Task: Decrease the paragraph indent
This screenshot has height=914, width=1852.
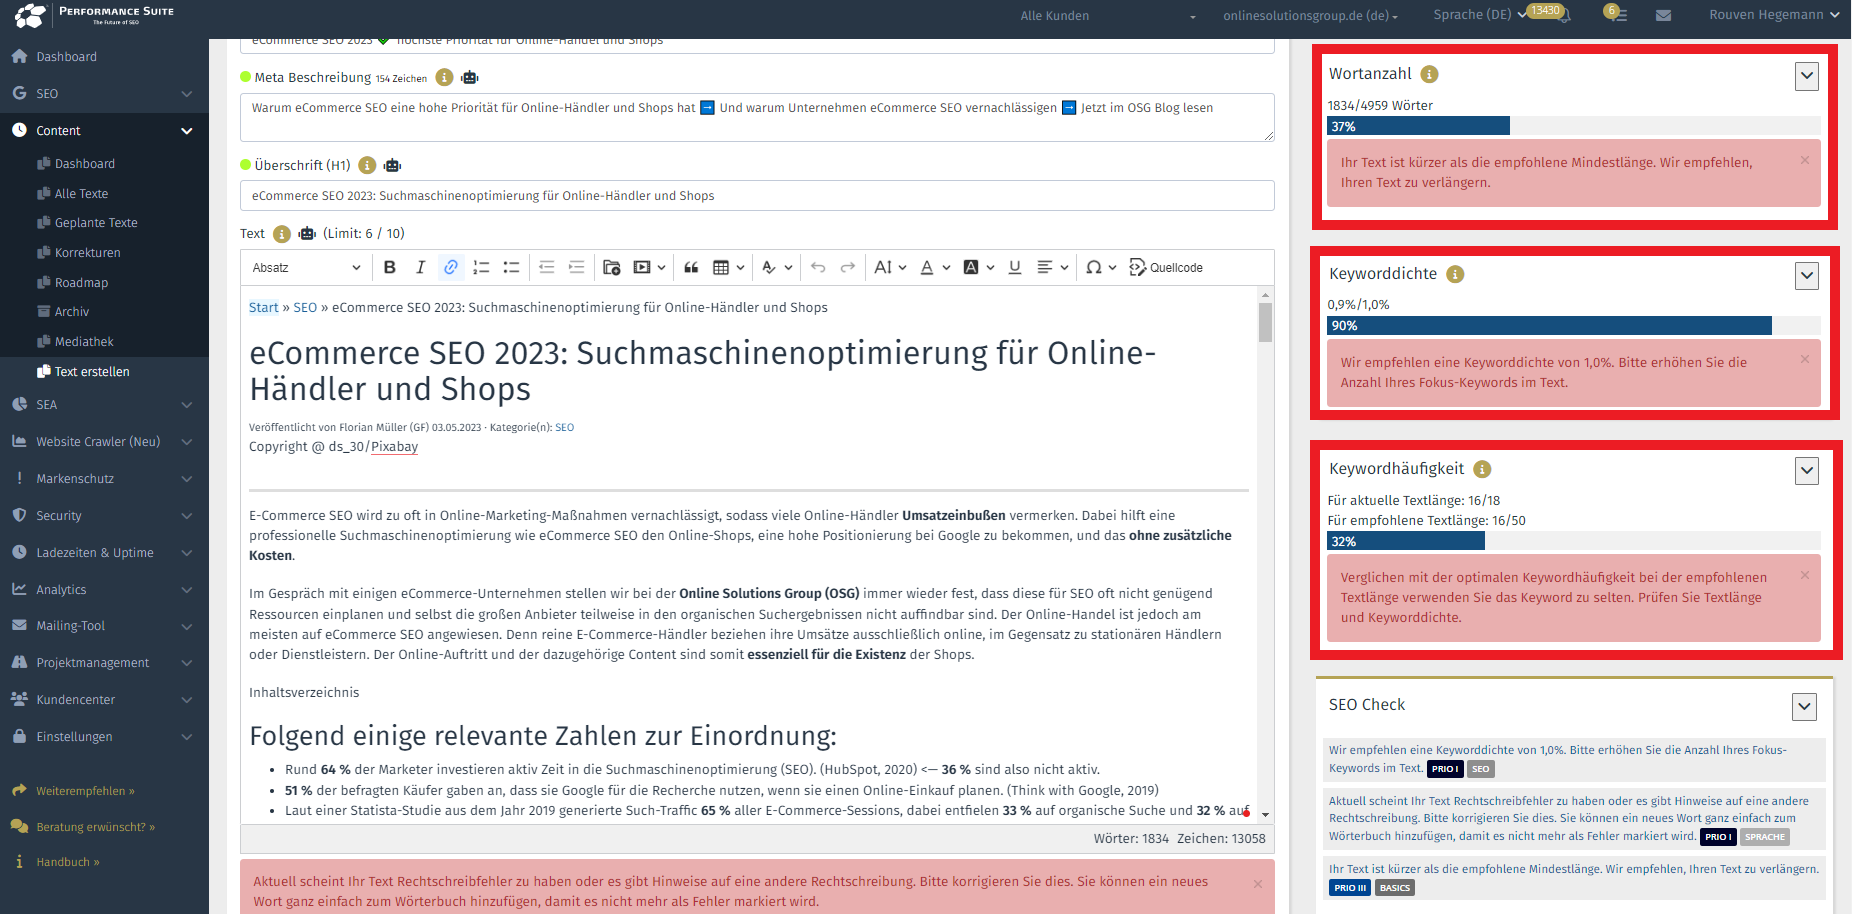Action: (546, 267)
